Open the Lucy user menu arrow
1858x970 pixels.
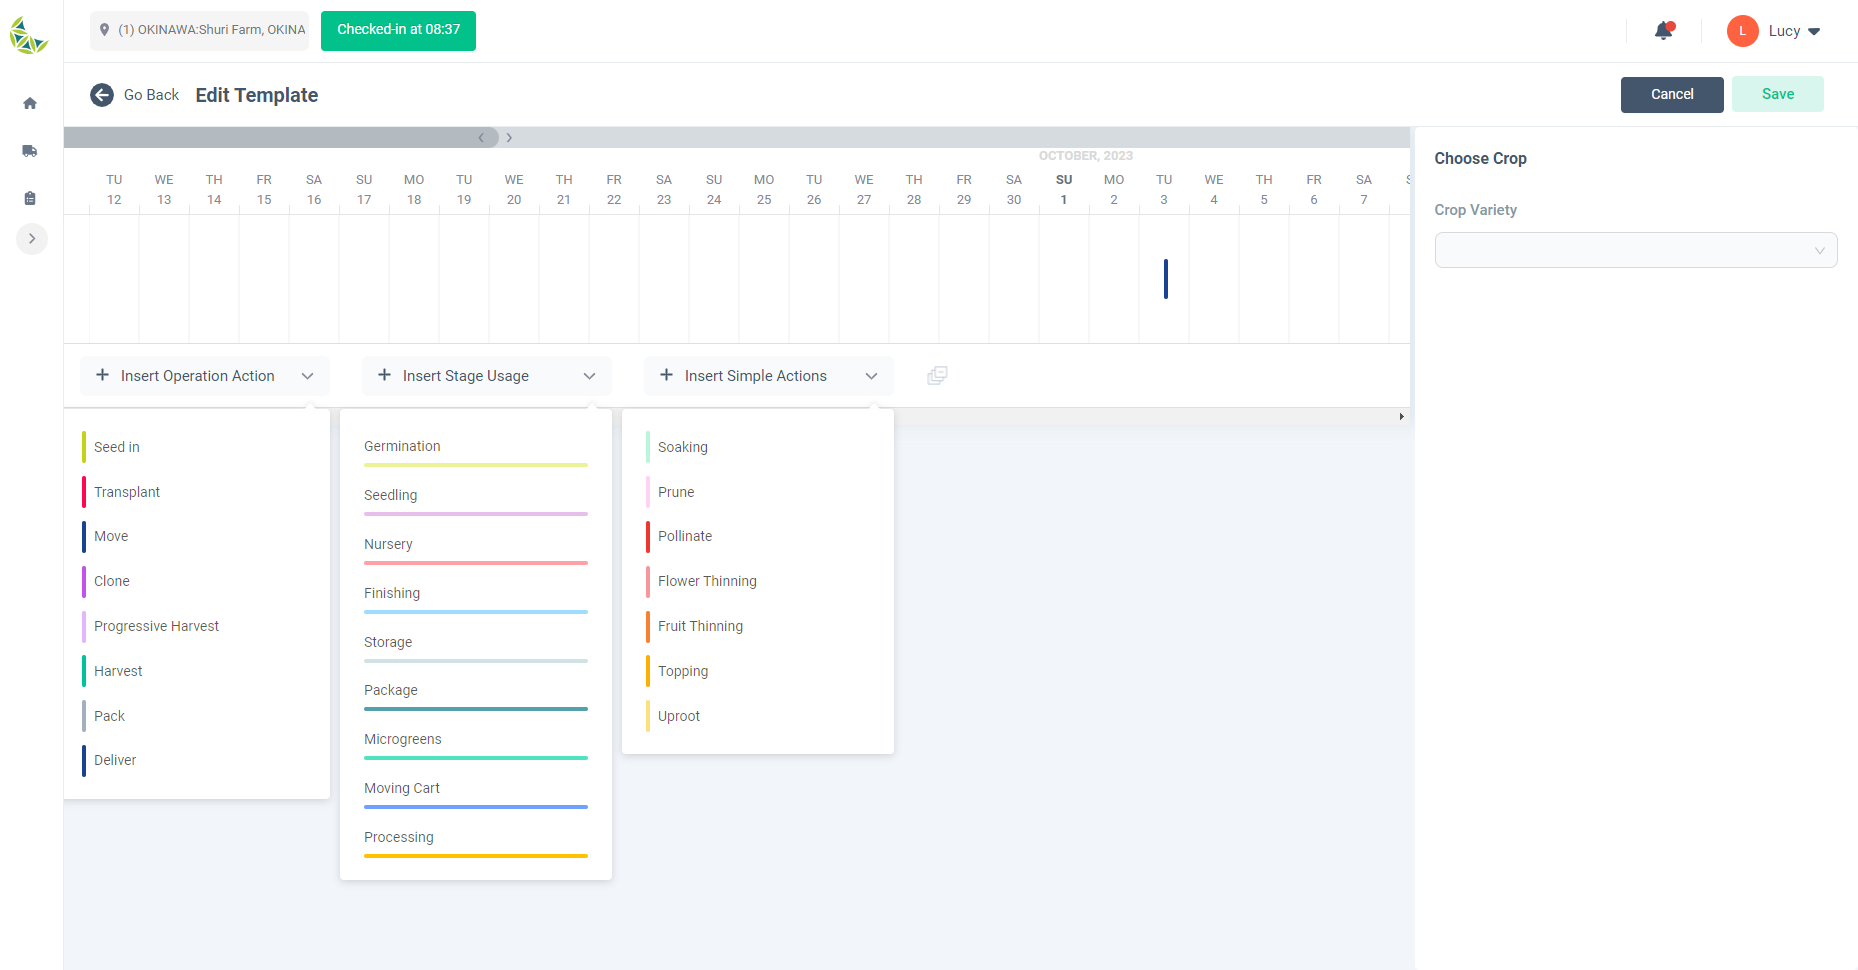(x=1814, y=31)
